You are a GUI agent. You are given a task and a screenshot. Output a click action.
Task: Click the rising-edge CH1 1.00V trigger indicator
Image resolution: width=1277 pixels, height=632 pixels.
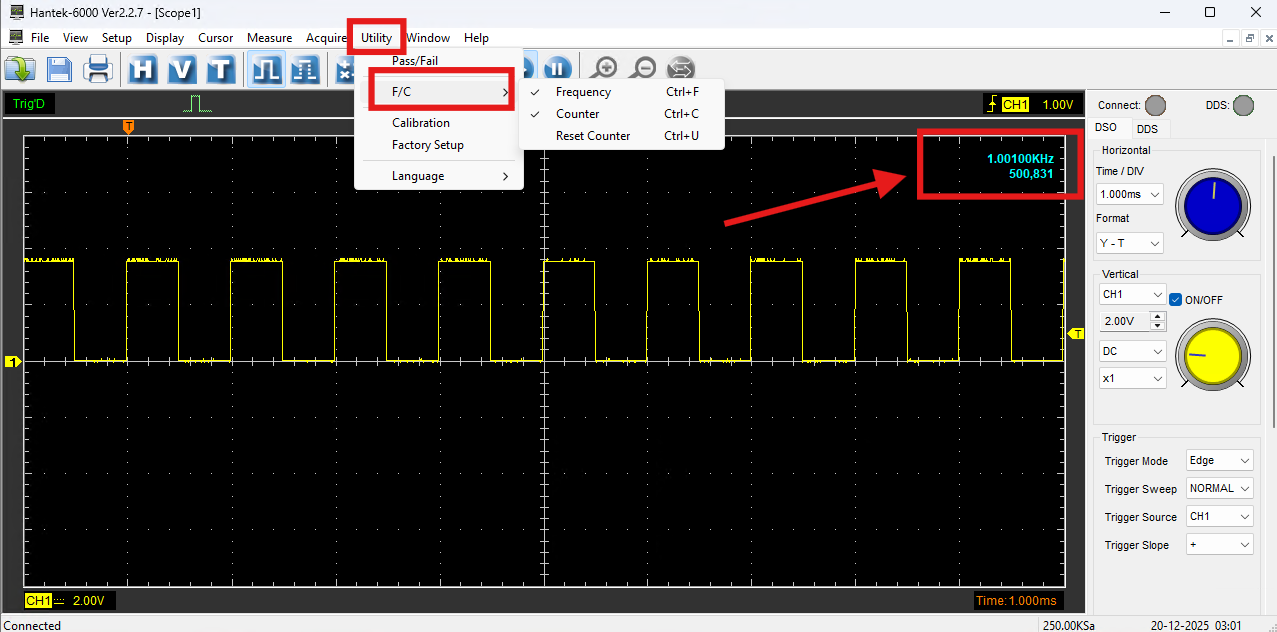pos(1031,104)
